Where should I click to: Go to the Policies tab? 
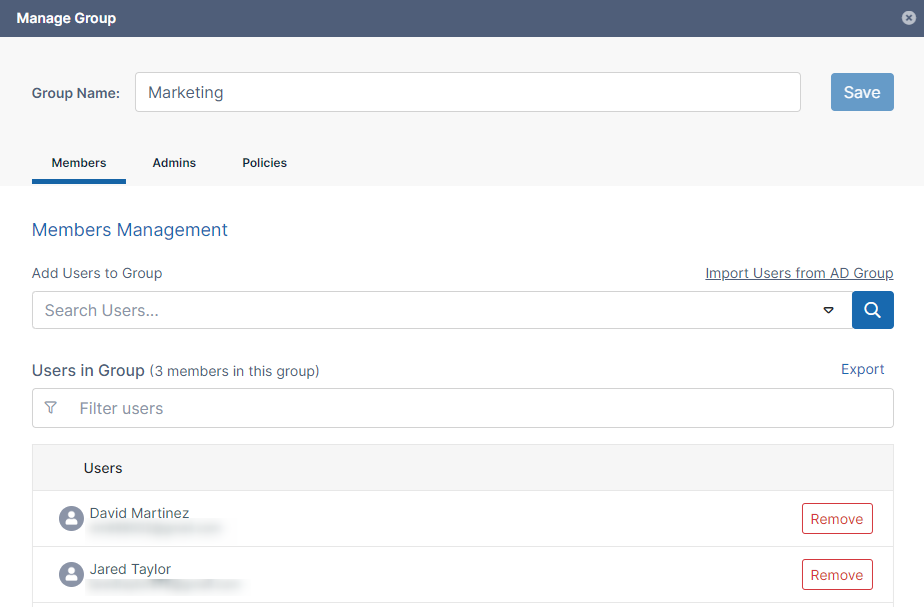pyautogui.click(x=264, y=163)
